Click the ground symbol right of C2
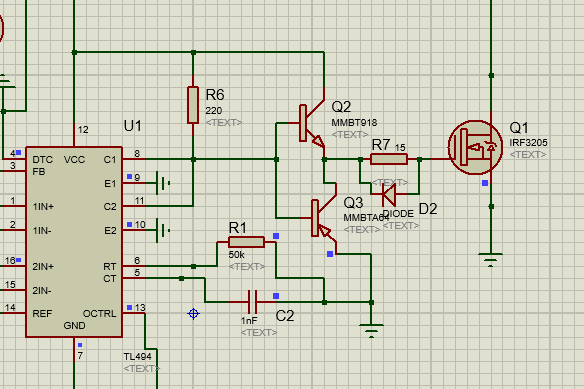The height and width of the screenshot is (389, 584). tap(371, 331)
